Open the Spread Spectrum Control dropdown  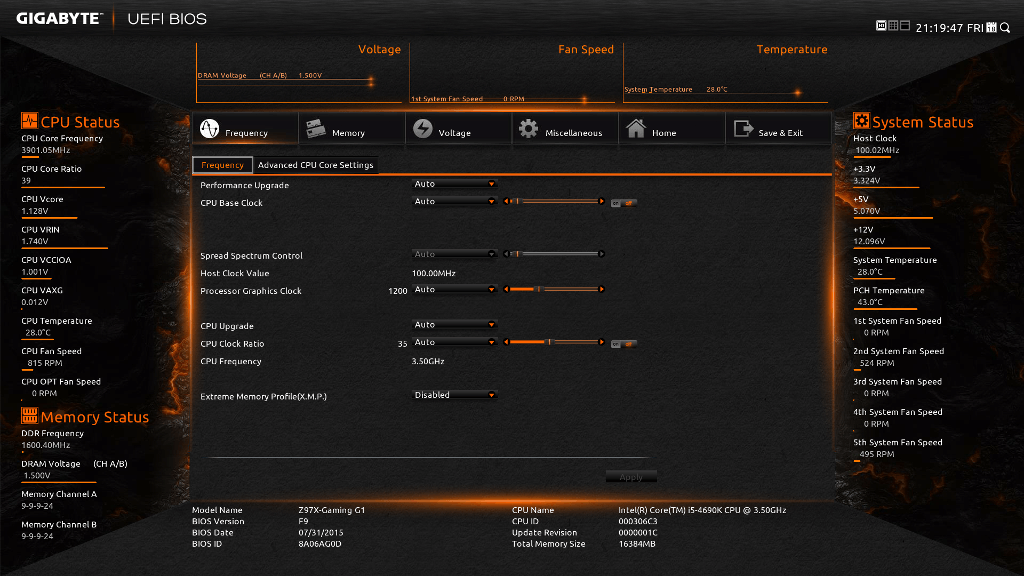coord(455,254)
